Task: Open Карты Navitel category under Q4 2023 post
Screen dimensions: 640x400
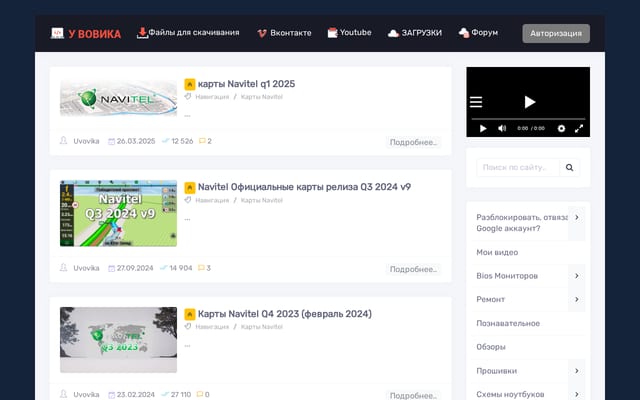Action: pyautogui.click(x=262, y=327)
